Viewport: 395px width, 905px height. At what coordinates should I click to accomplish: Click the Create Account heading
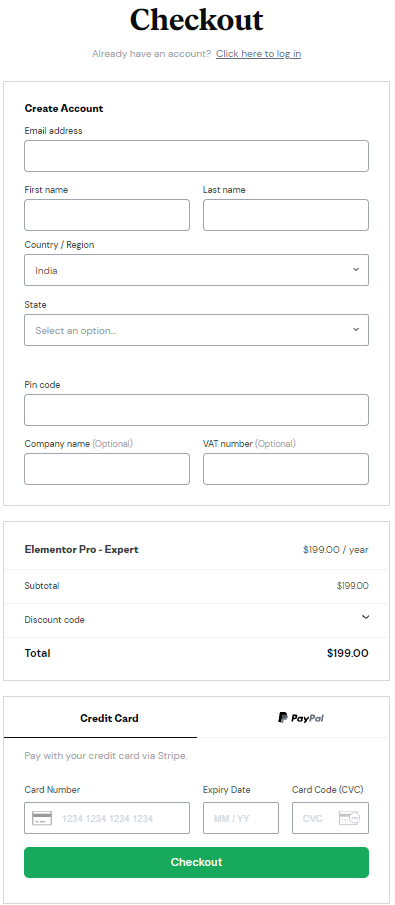coord(64,109)
